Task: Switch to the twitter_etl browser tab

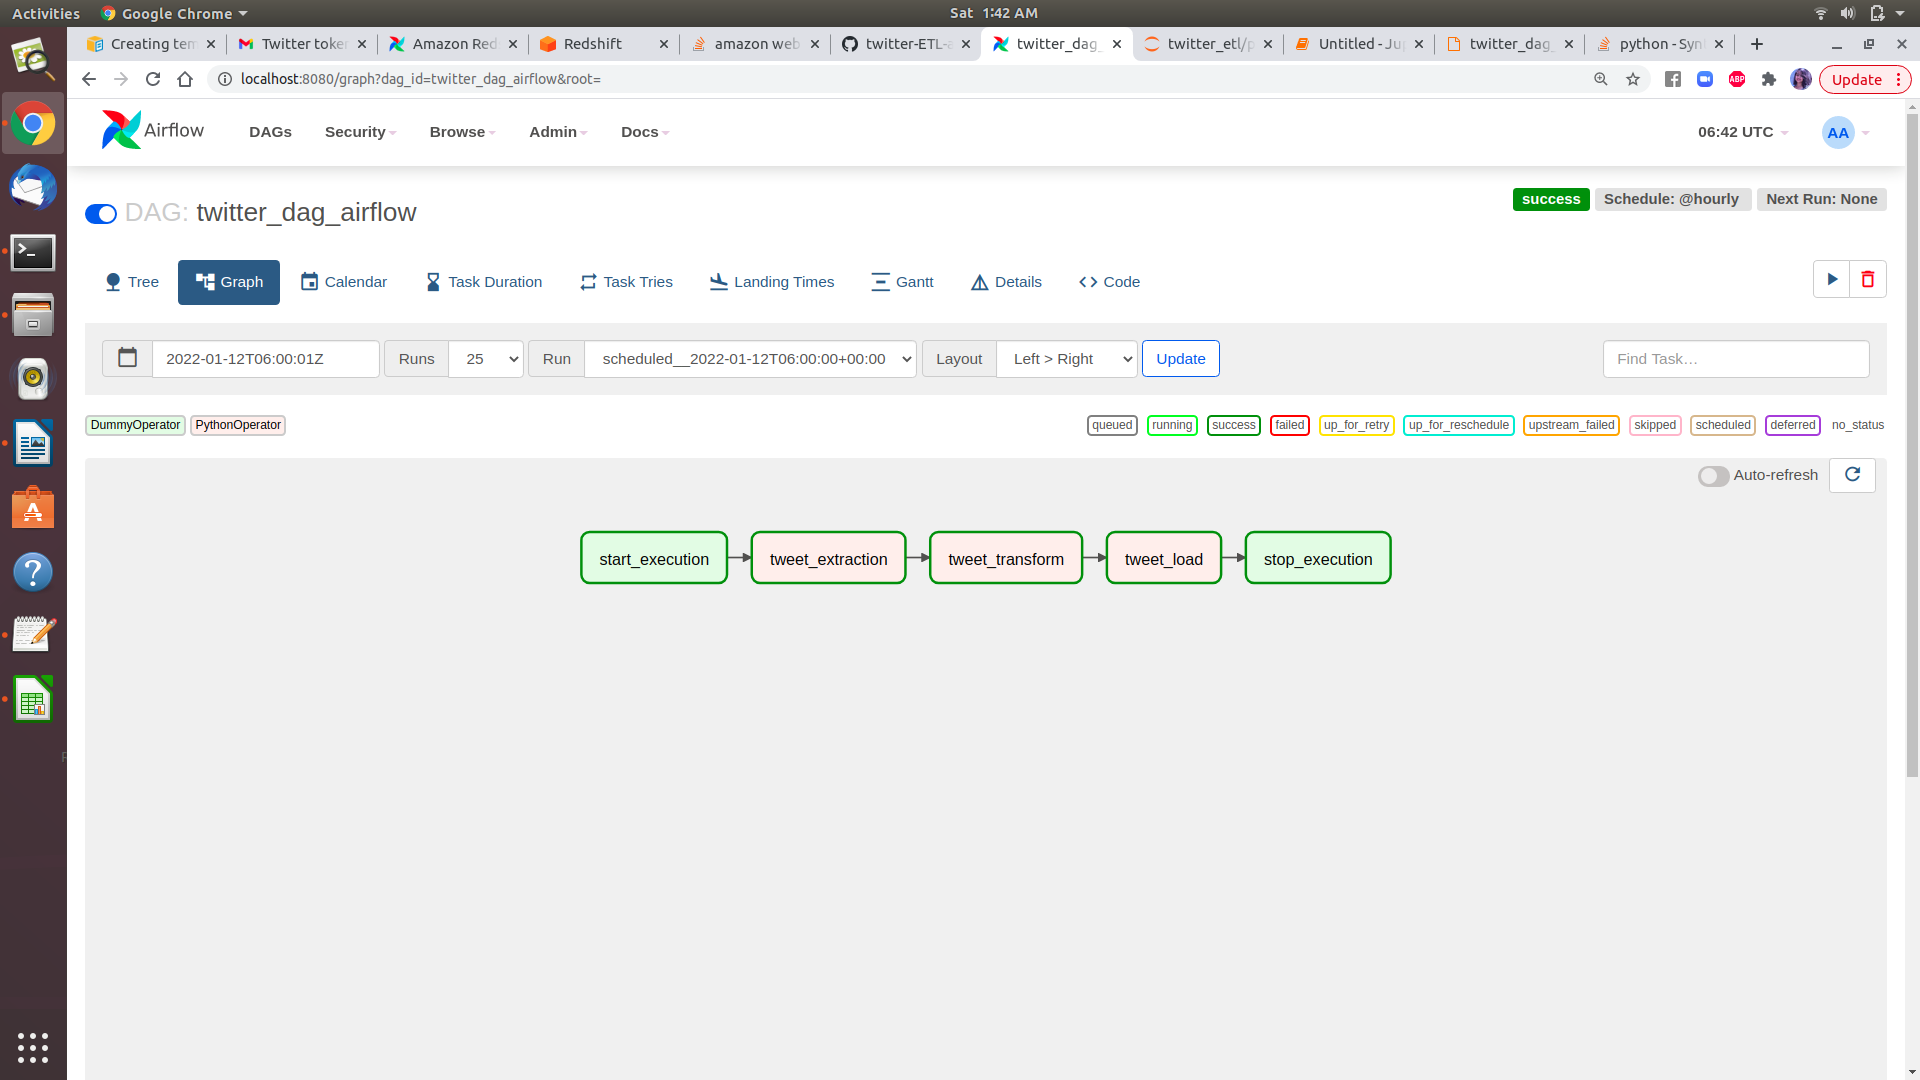Action: click(1205, 44)
